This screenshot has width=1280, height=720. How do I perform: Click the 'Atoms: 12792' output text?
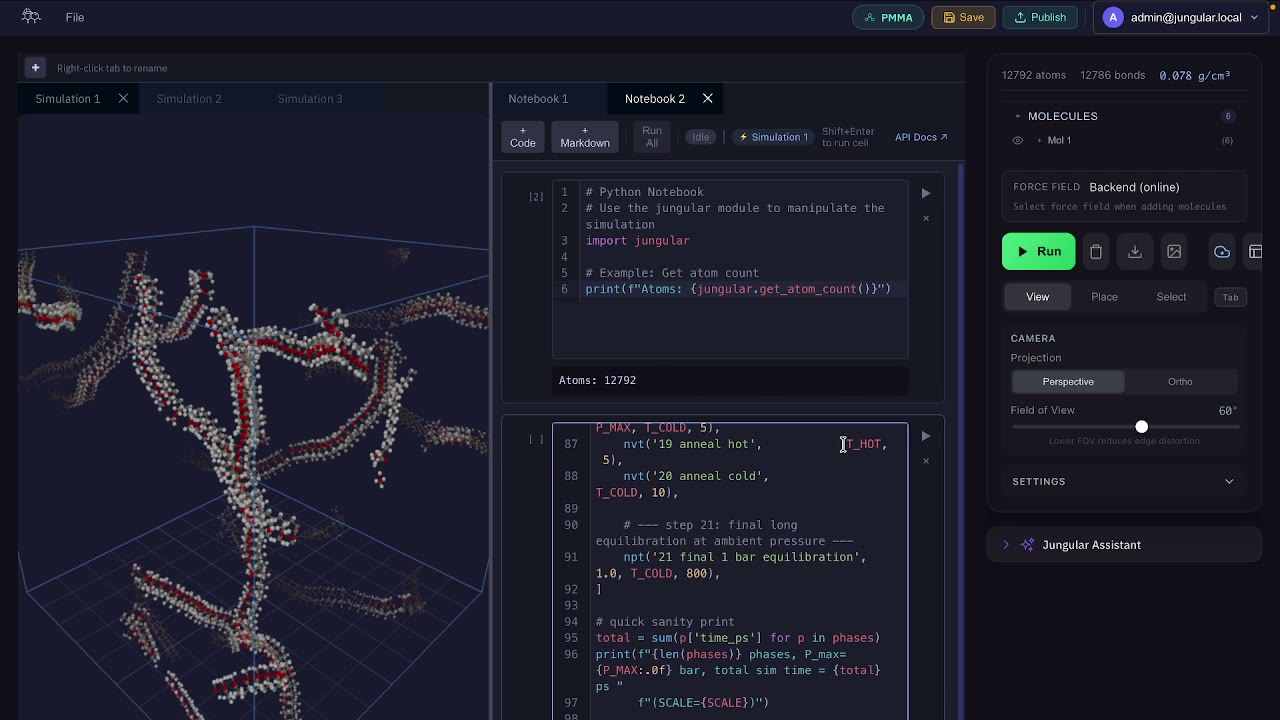pos(597,380)
